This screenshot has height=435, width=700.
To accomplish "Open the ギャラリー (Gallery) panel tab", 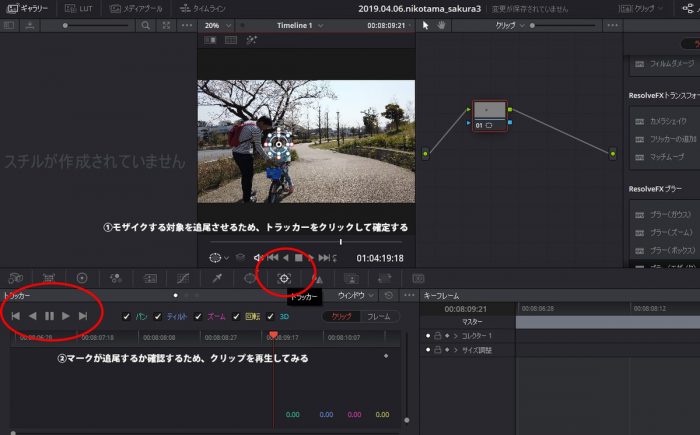I will (x=28, y=8).
